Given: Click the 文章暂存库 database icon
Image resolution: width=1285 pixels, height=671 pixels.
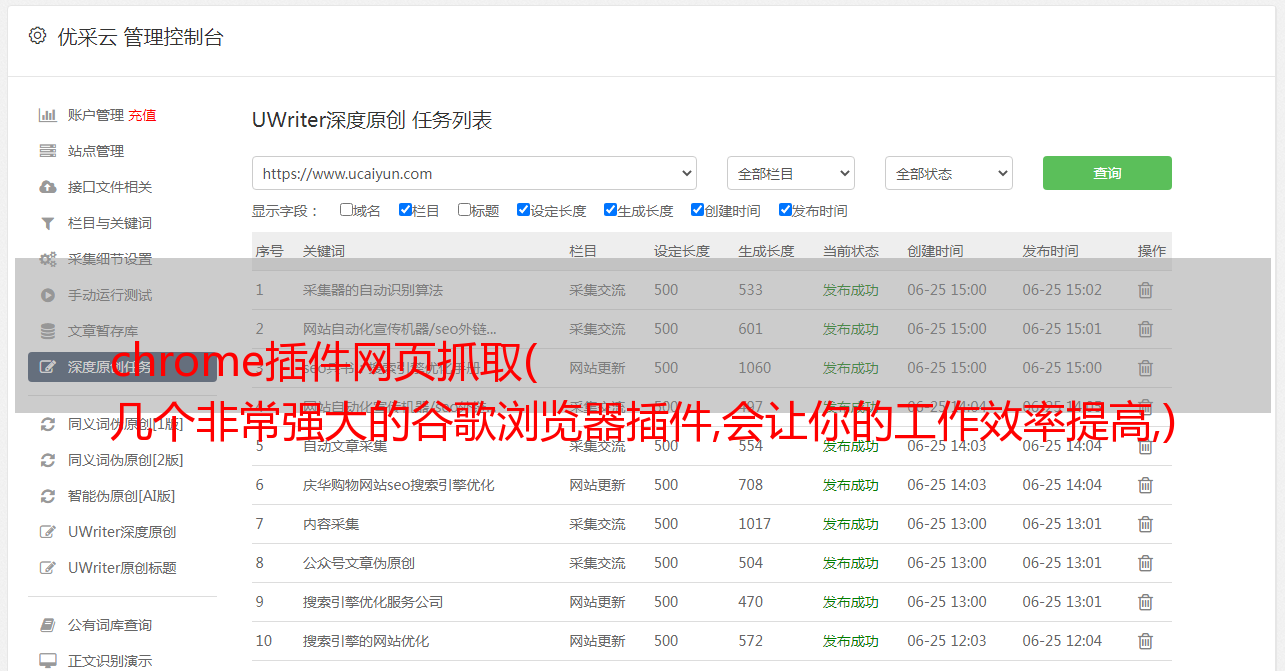Looking at the screenshot, I should pos(47,331).
